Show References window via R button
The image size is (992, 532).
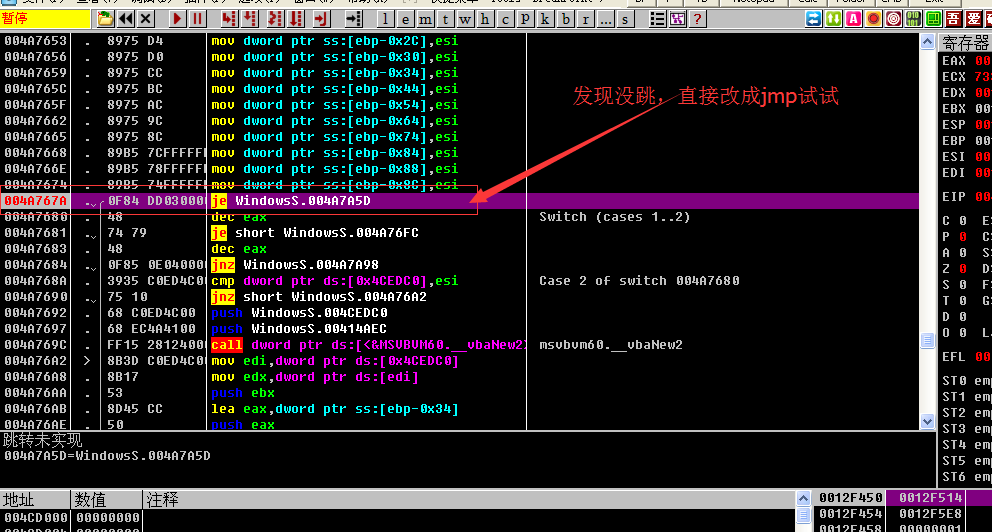(585, 19)
